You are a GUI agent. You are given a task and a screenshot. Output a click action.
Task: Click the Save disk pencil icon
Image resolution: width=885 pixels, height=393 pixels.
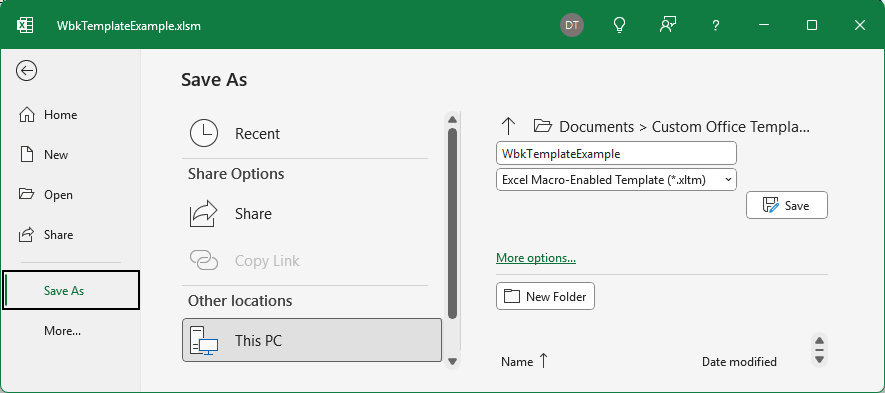[x=770, y=206]
